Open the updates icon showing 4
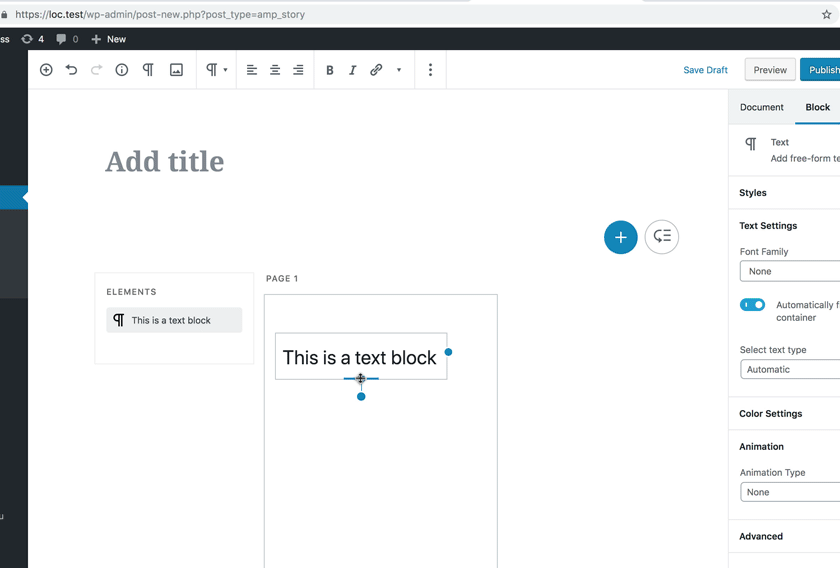 32,39
